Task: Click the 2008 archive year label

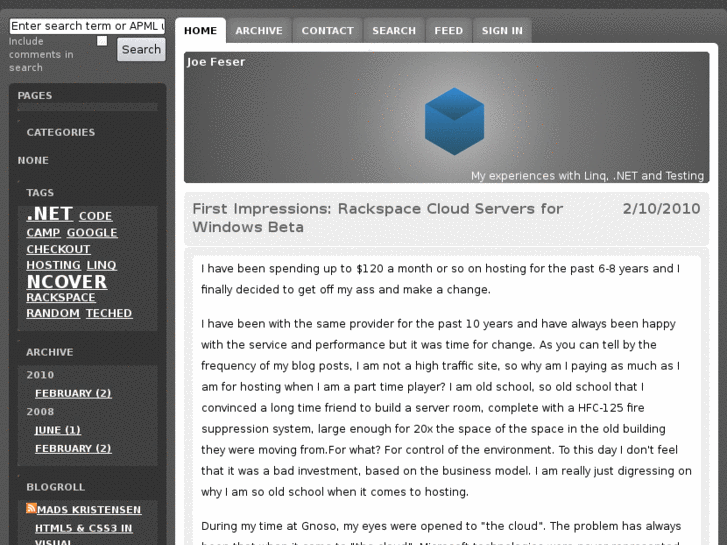Action: (40, 412)
